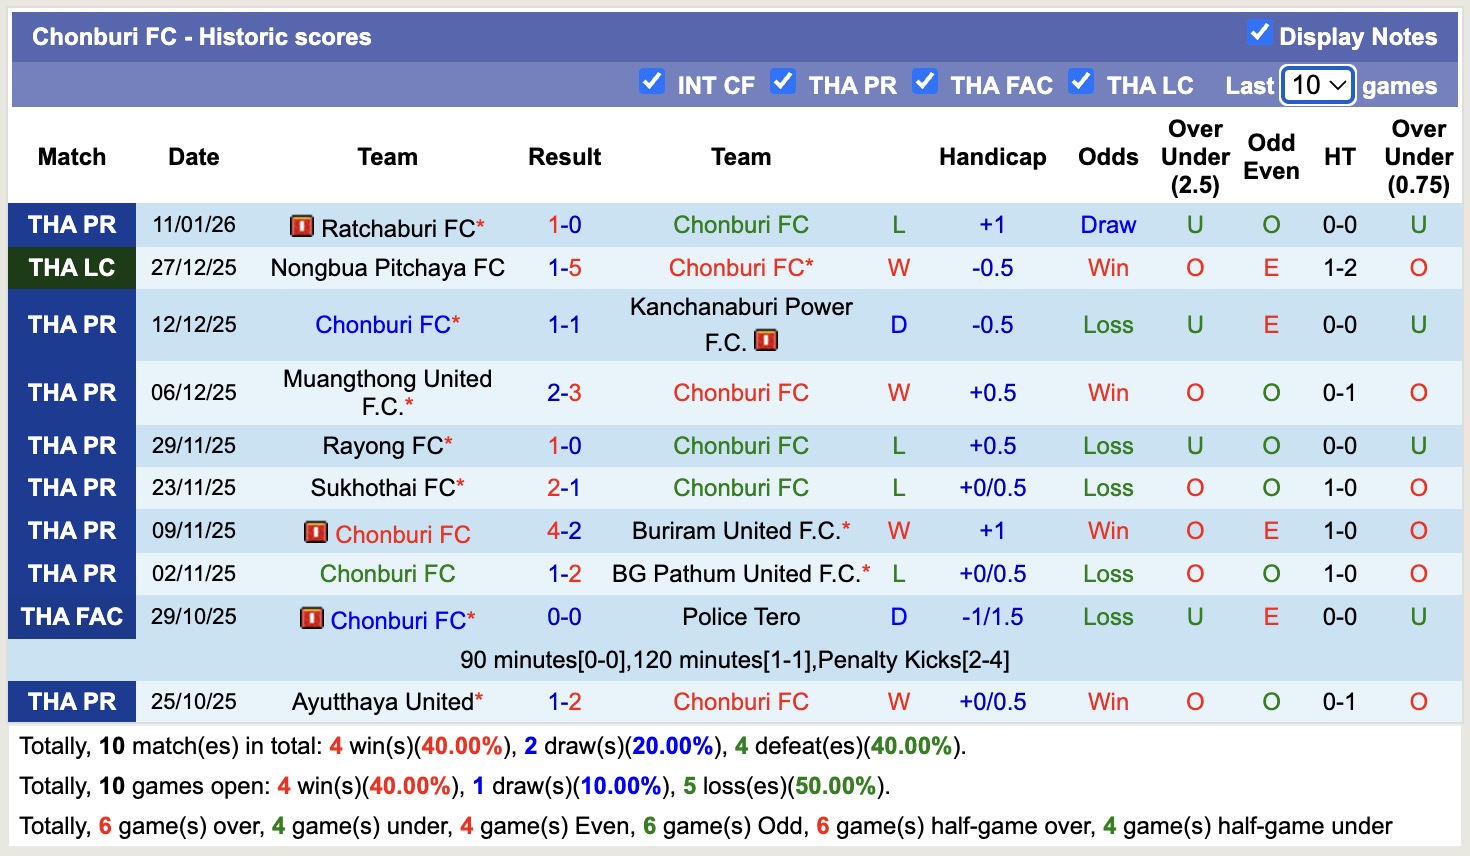This screenshot has width=1470, height=856.
Task: Open the Buriram United F.C. team page
Action: pyautogui.click(x=735, y=531)
